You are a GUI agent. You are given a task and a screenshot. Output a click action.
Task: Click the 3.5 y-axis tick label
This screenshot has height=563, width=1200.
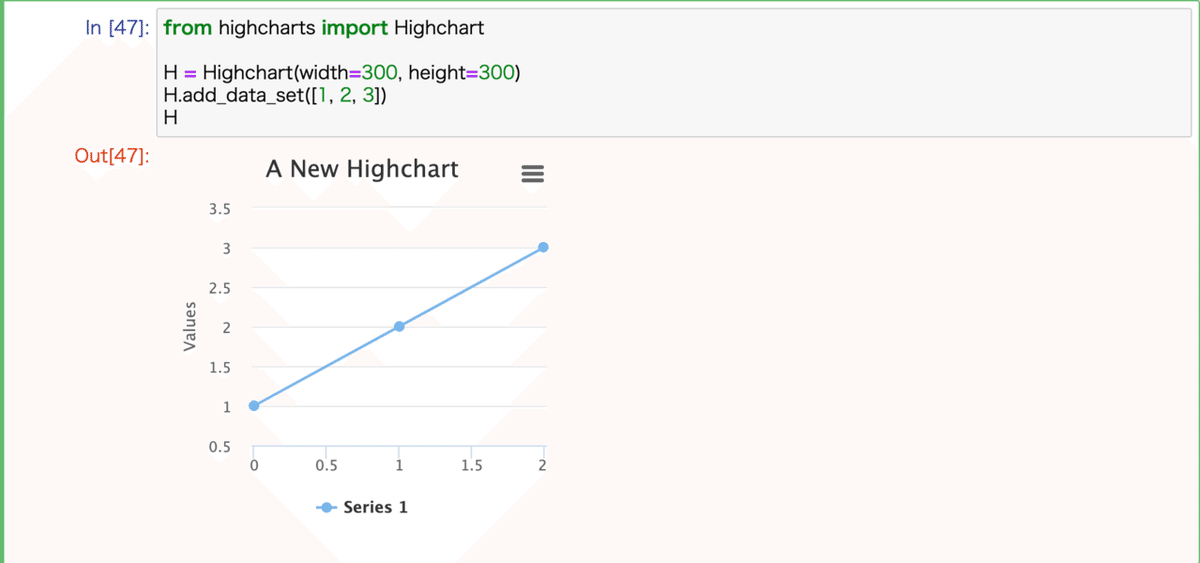[220, 209]
